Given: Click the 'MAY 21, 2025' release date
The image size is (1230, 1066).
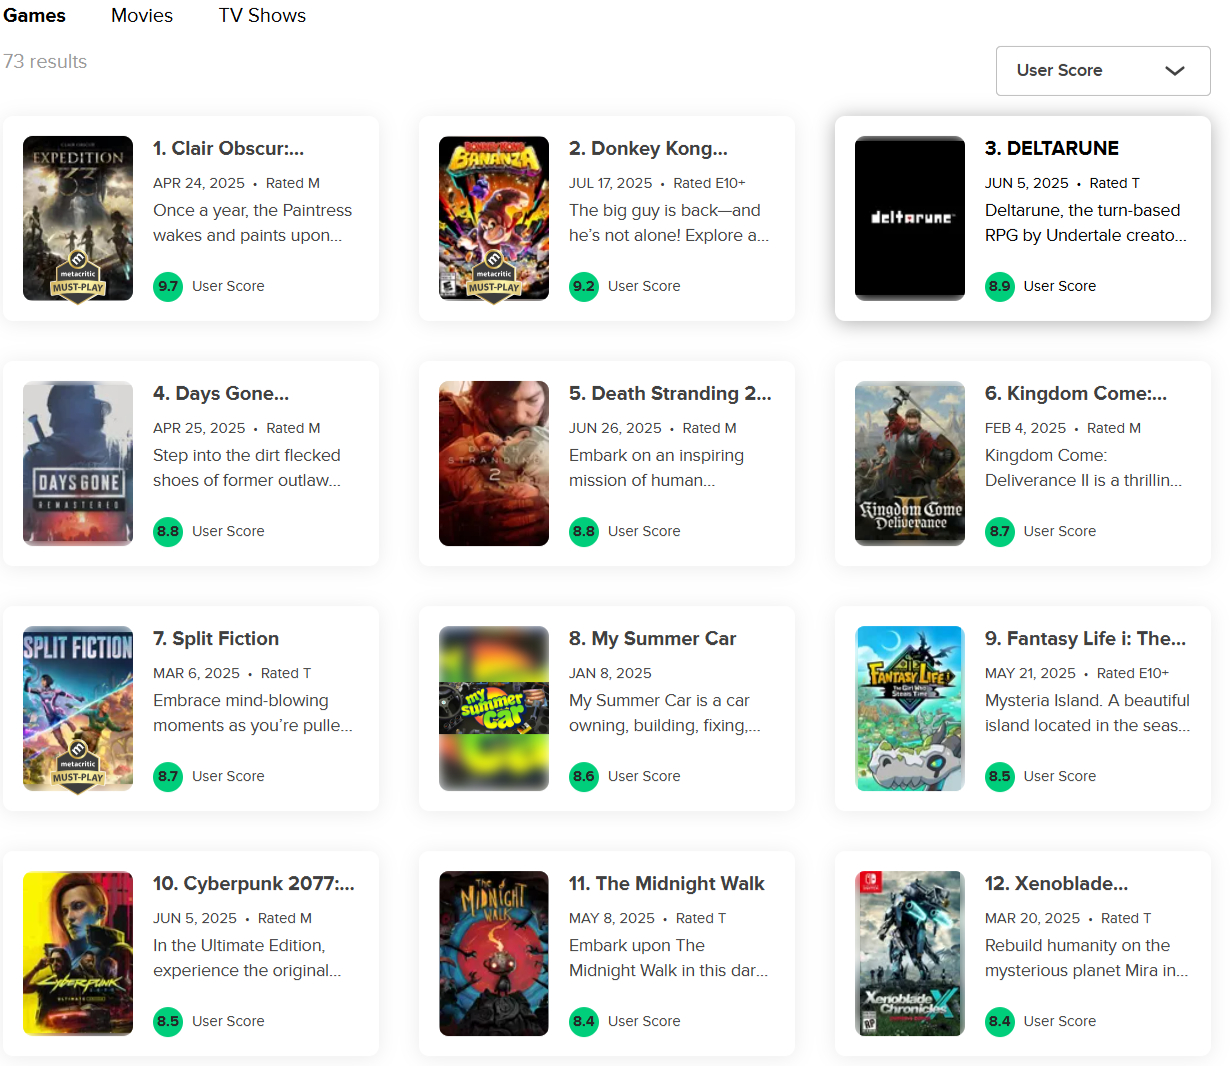Looking at the screenshot, I should (1030, 673).
